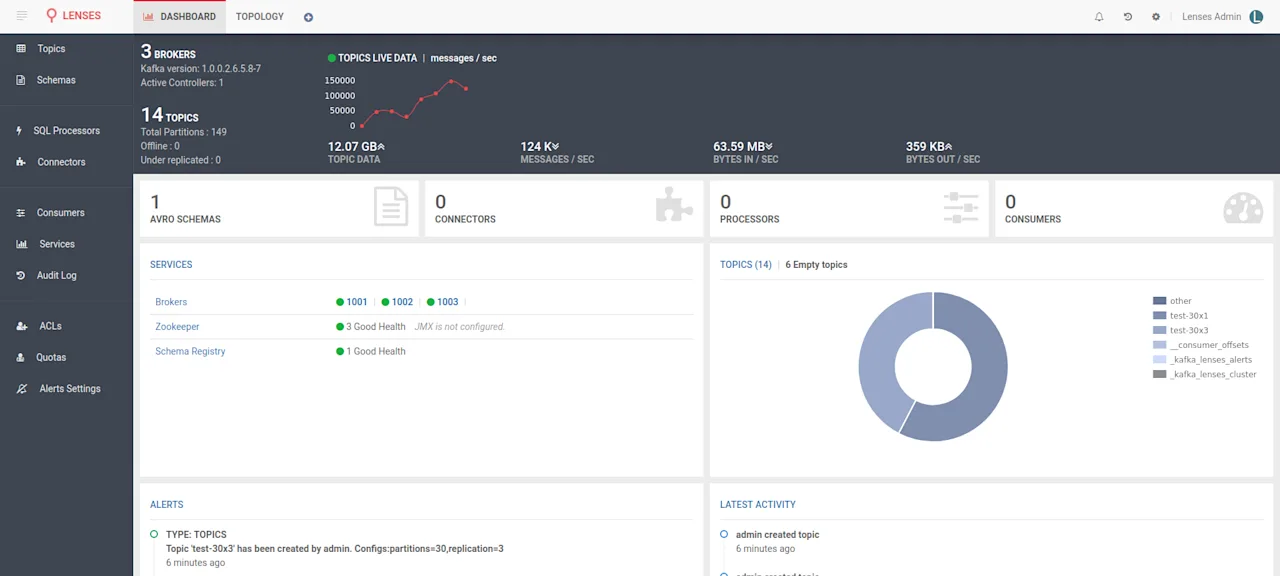Click the Lenses Admin avatar icon
The width and height of the screenshot is (1280, 576).
pos(1257,17)
